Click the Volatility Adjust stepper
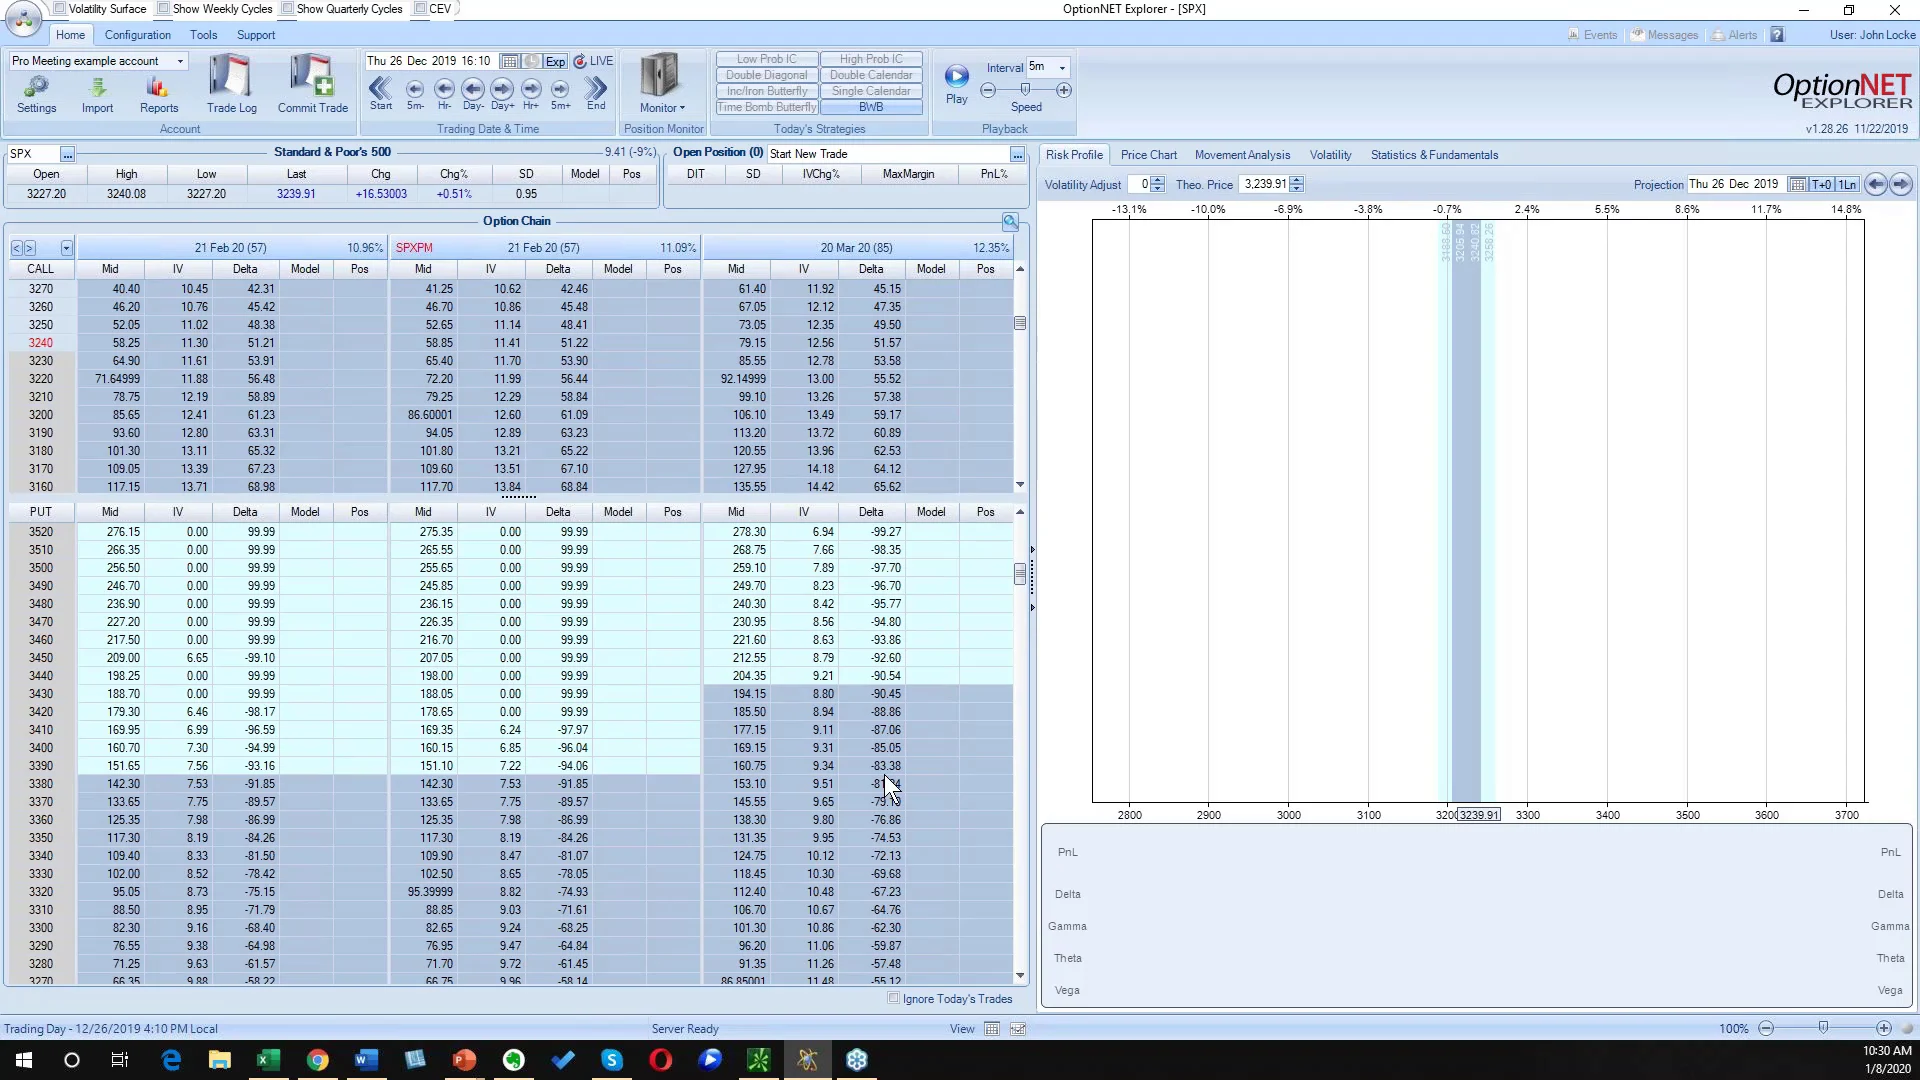 (1158, 184)
